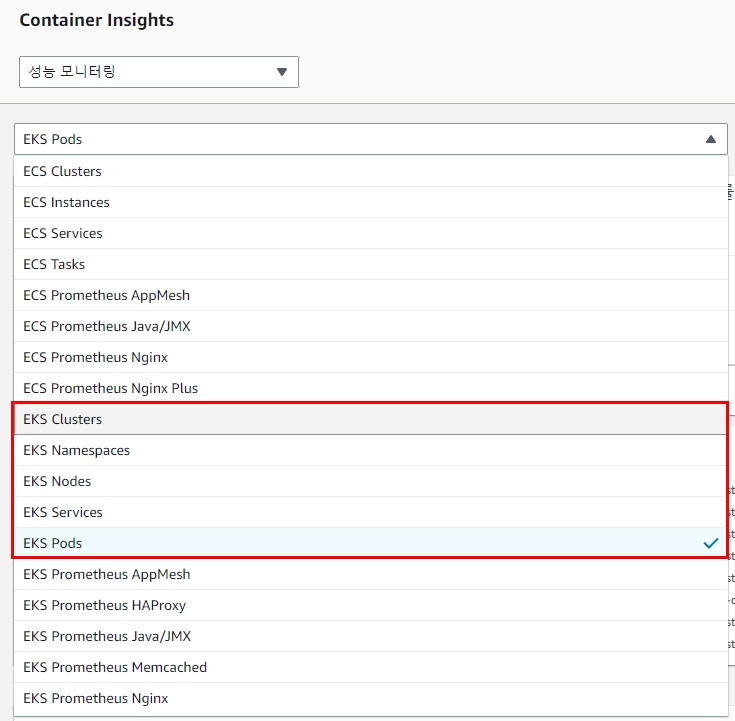Viewport: 735px width, 721px height.
Task: Select EKS Prometheus Java/JMX entry
Action: [x=371, y=636]
